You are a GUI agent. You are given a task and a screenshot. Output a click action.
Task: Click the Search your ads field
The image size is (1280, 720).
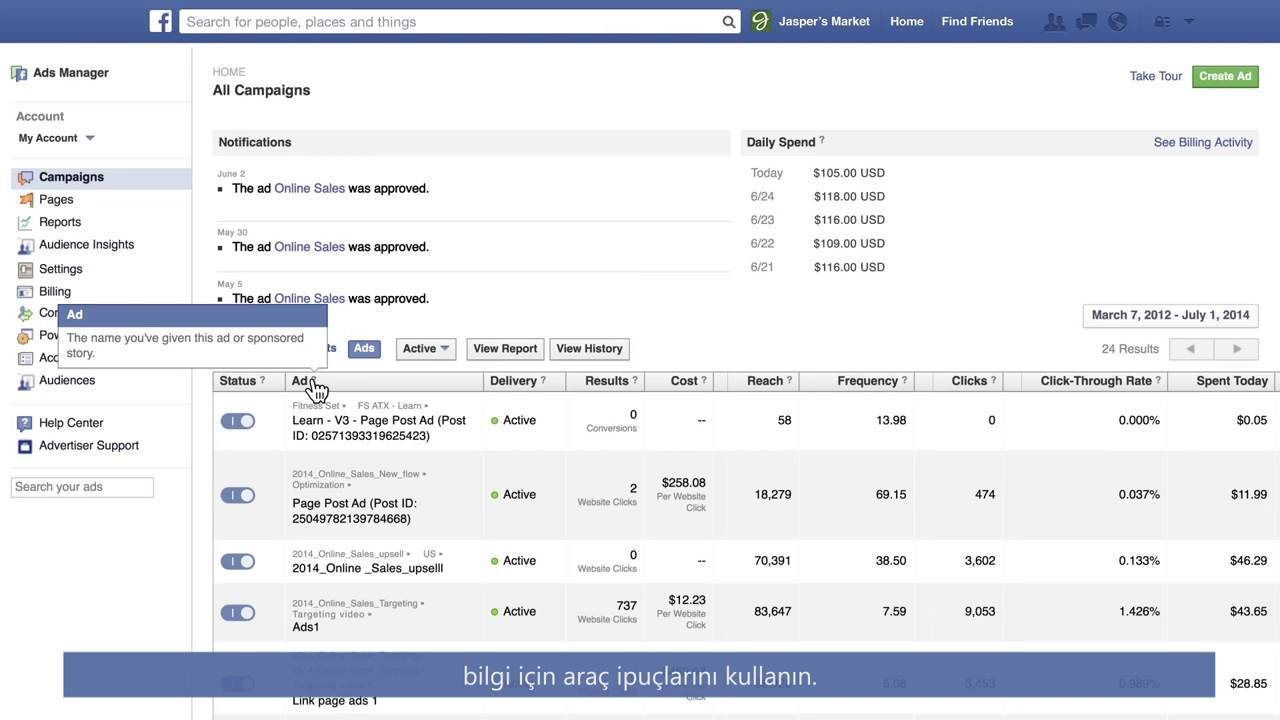click(82, 487)
